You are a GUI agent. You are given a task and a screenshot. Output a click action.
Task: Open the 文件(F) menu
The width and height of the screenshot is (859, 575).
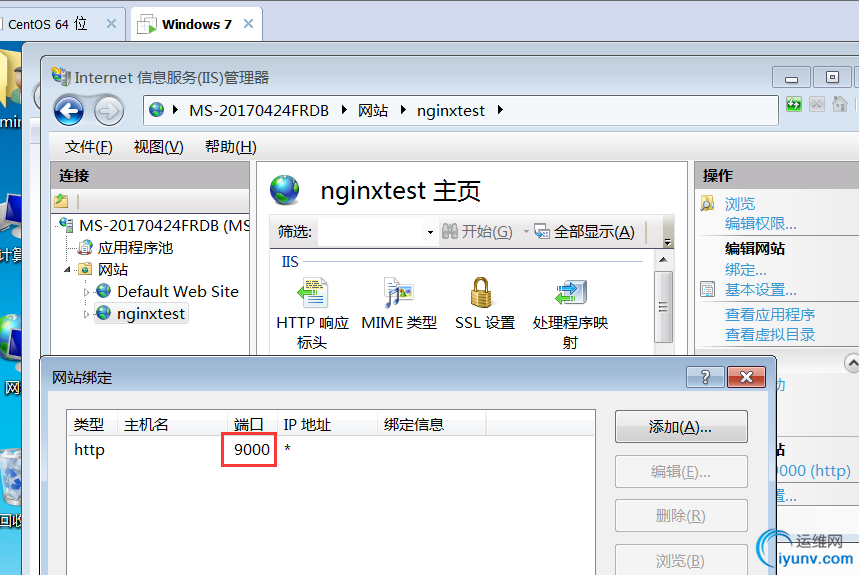point(88,147)
